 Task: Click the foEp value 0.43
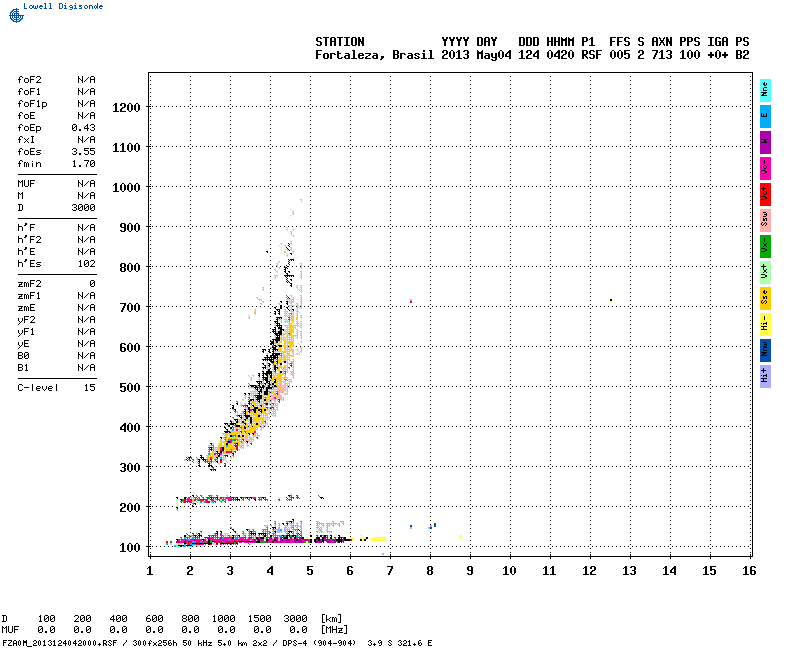tap(83, 128)
